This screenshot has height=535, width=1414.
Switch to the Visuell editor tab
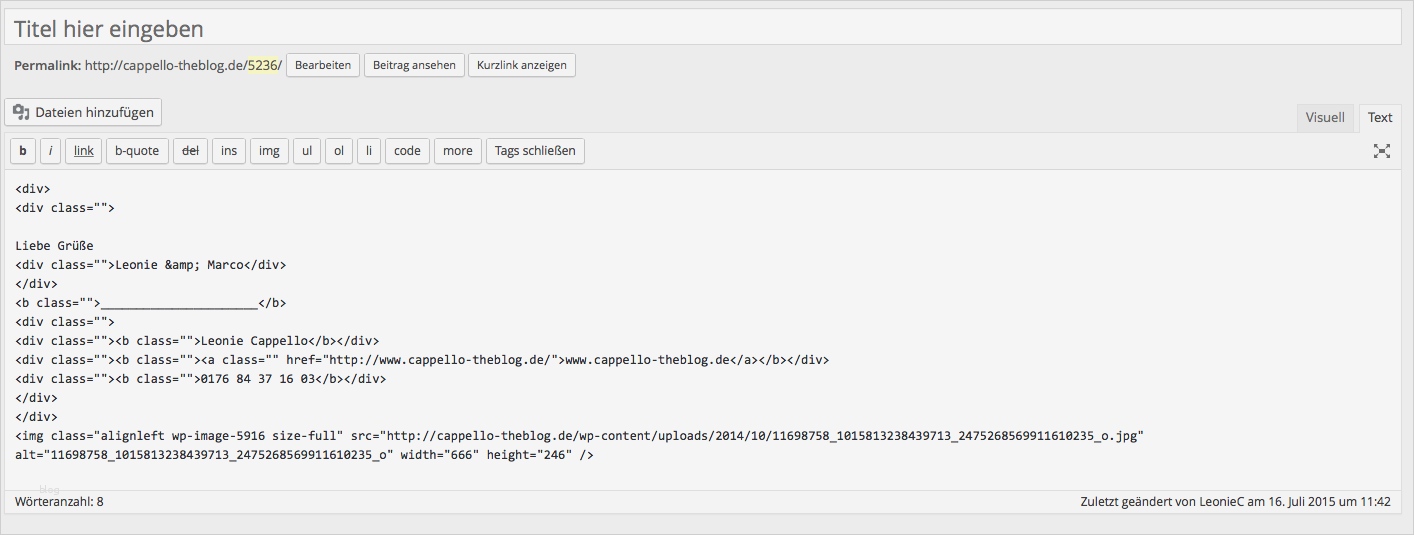click(1325, 117)
